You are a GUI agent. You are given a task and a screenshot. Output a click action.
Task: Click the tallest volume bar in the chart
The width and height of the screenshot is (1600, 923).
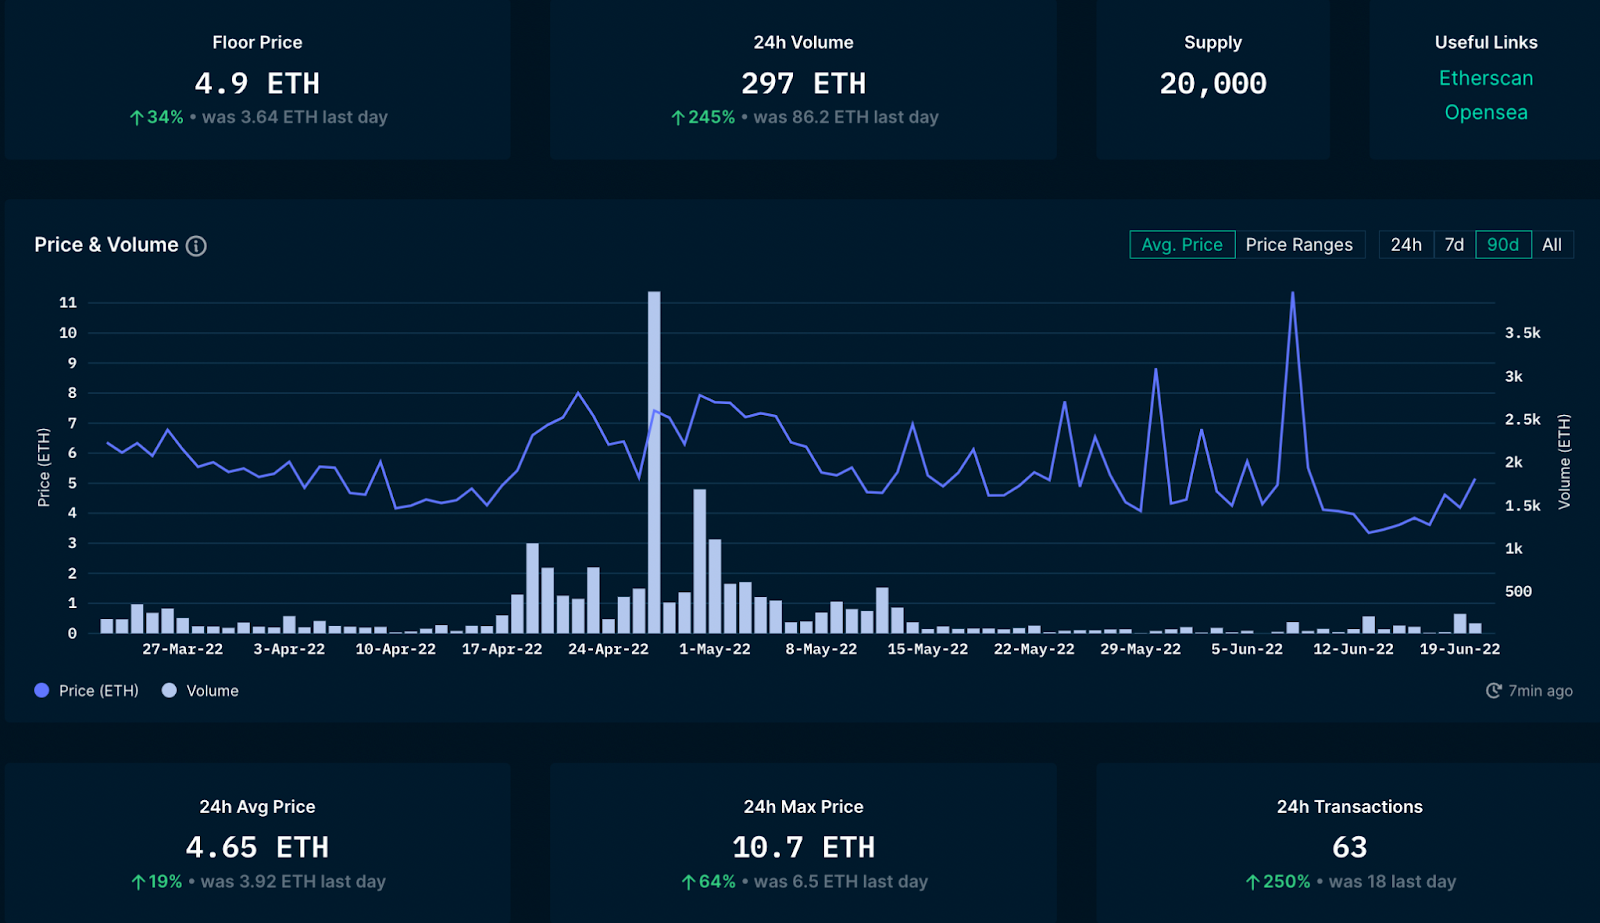(654, 462)
